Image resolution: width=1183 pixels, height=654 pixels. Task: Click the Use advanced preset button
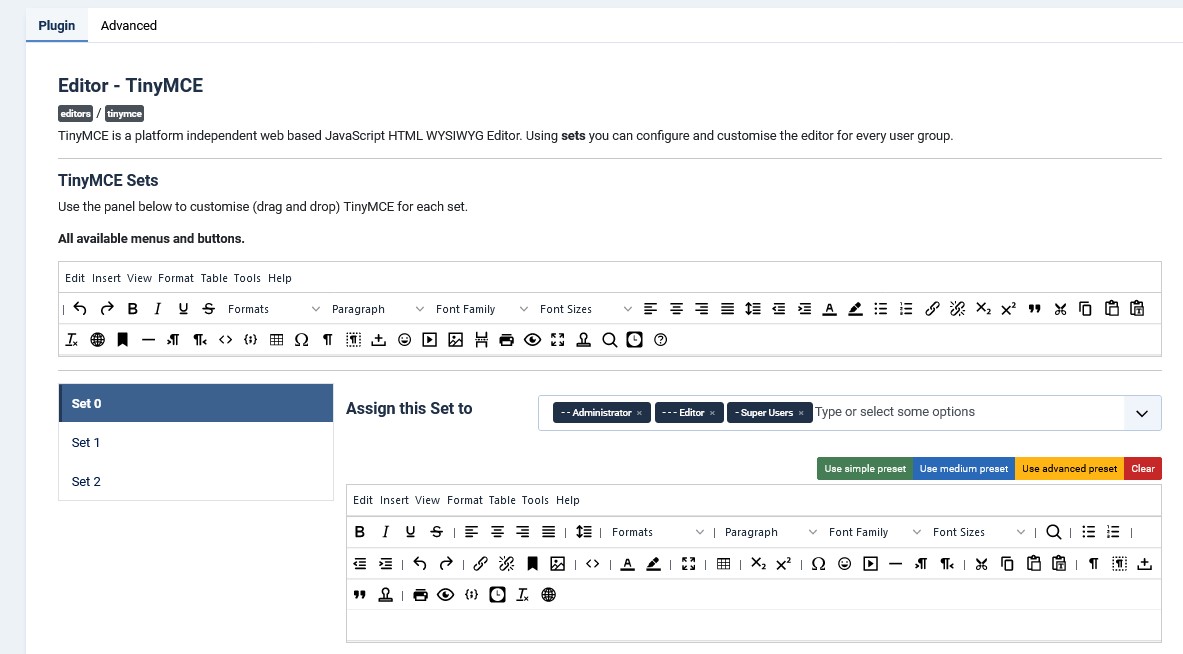(x=1068, y=467)
